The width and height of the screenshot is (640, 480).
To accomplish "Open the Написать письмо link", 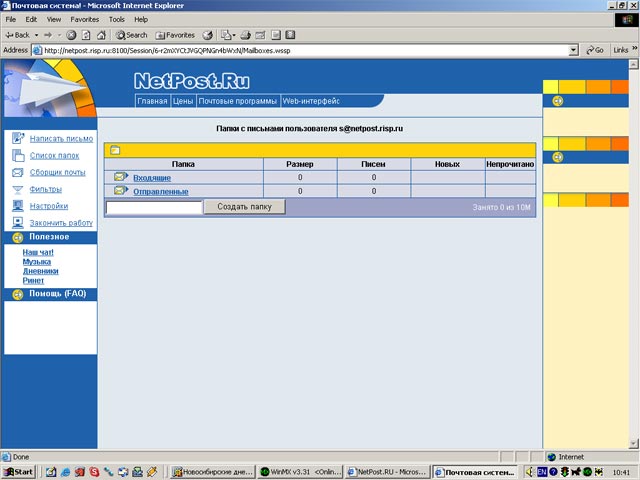I will click(61, 139).
